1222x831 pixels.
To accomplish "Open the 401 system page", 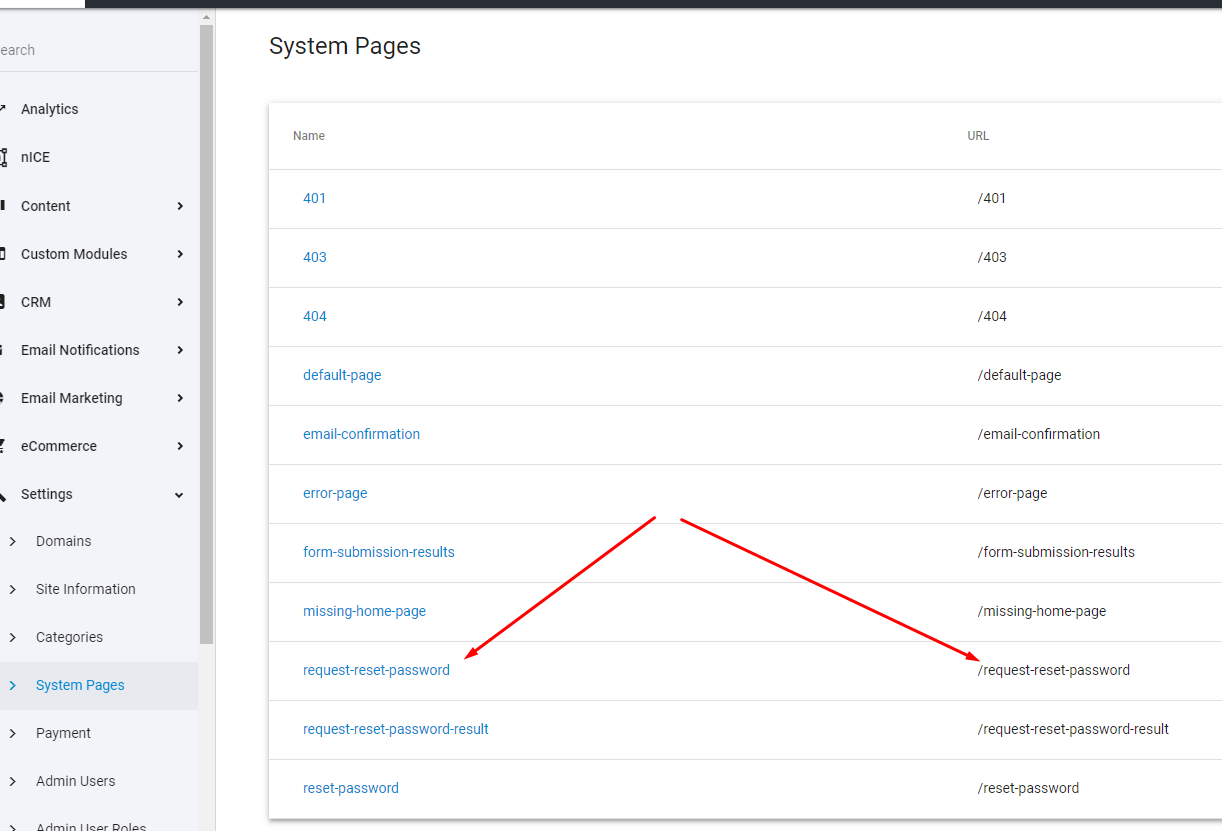I will pyautogui.click(x=315, y=198).
